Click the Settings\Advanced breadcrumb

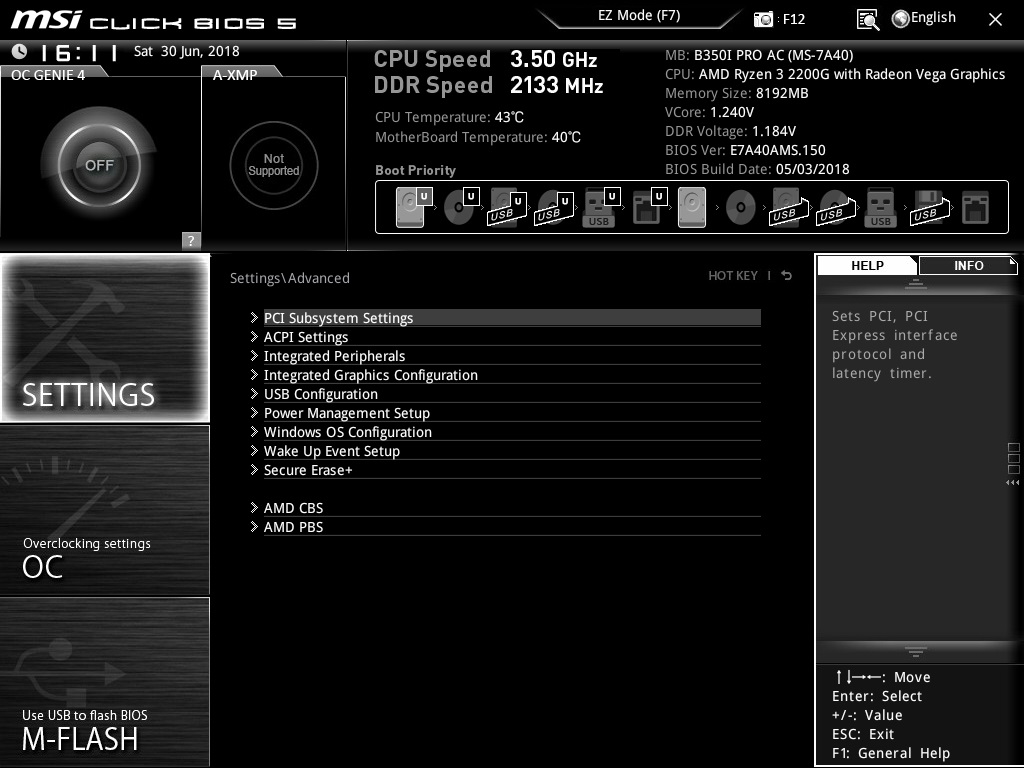click(290, 278)
